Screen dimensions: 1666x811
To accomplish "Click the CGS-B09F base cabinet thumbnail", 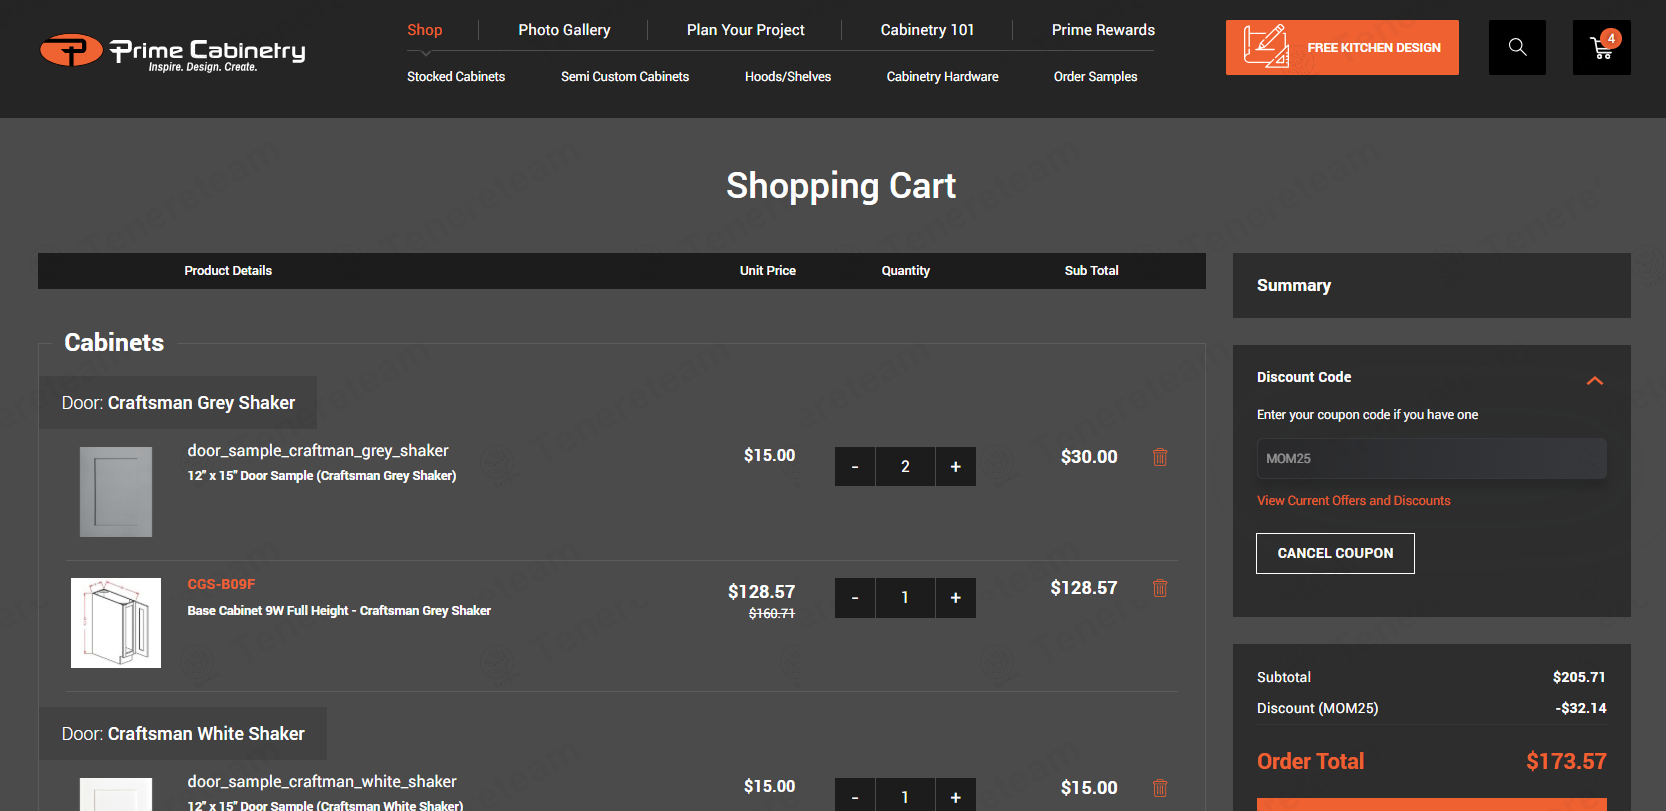I will tap(116, 623).
